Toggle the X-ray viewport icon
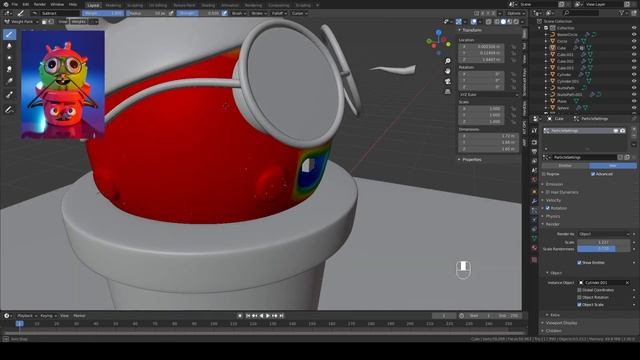640x360 pixels. (x=489, y=22)
